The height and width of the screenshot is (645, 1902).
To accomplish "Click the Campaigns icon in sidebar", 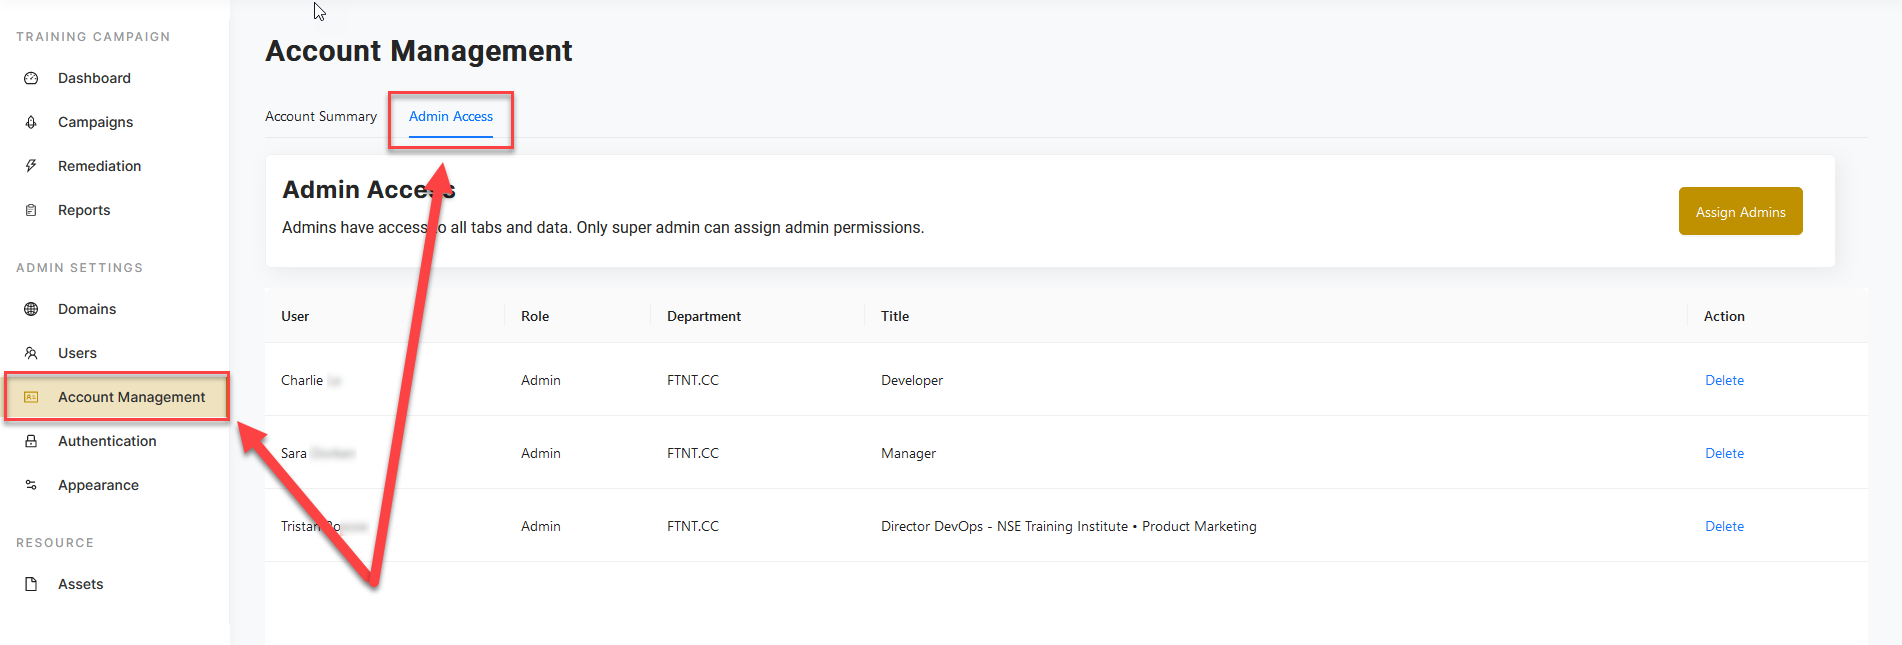I will tap(31, 122).
